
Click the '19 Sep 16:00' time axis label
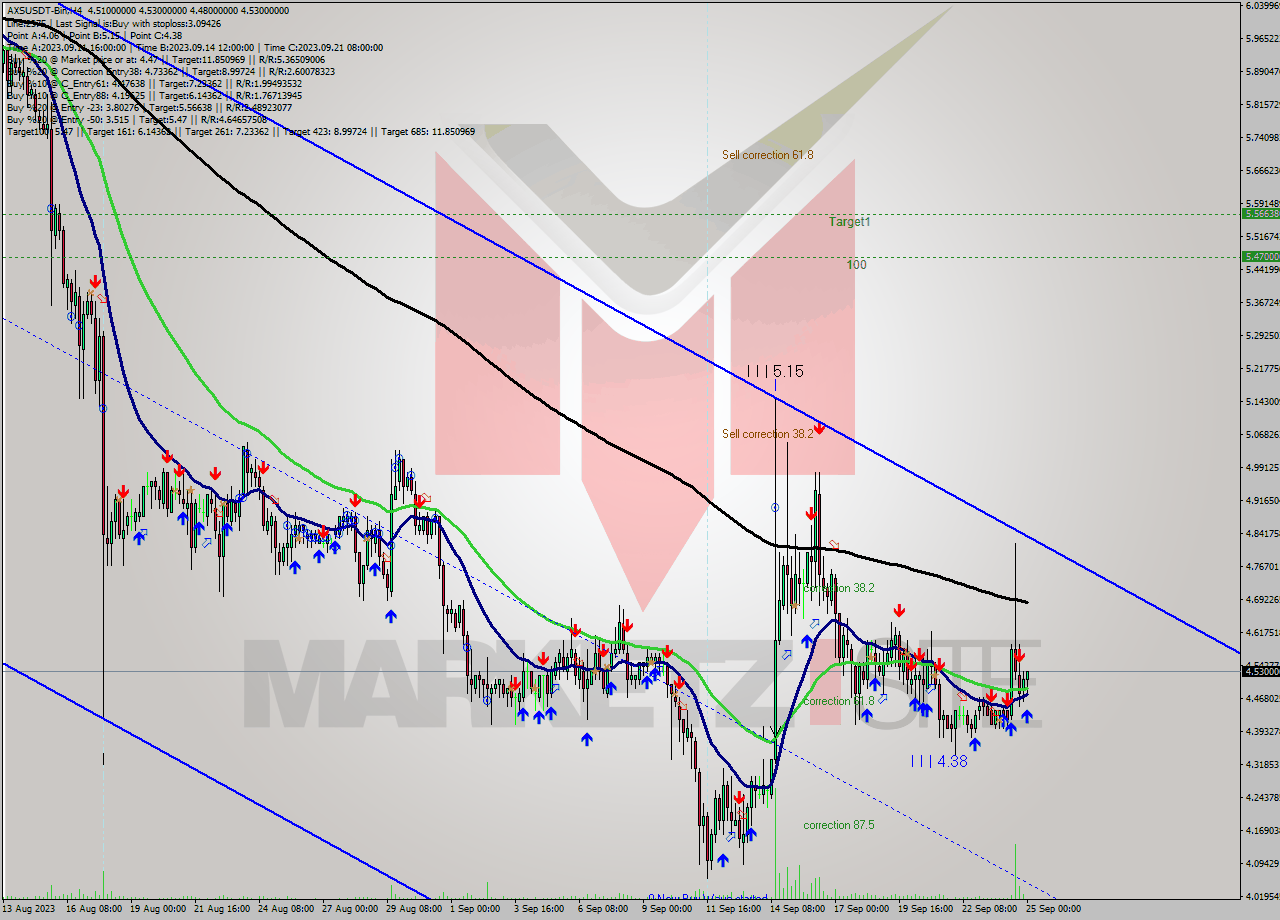(924, 909)
